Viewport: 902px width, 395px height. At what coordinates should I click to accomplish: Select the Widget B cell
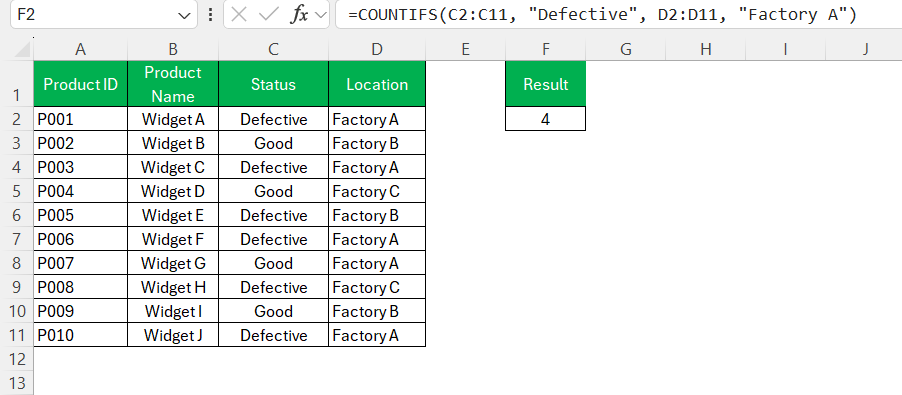[x=173, y=143]
